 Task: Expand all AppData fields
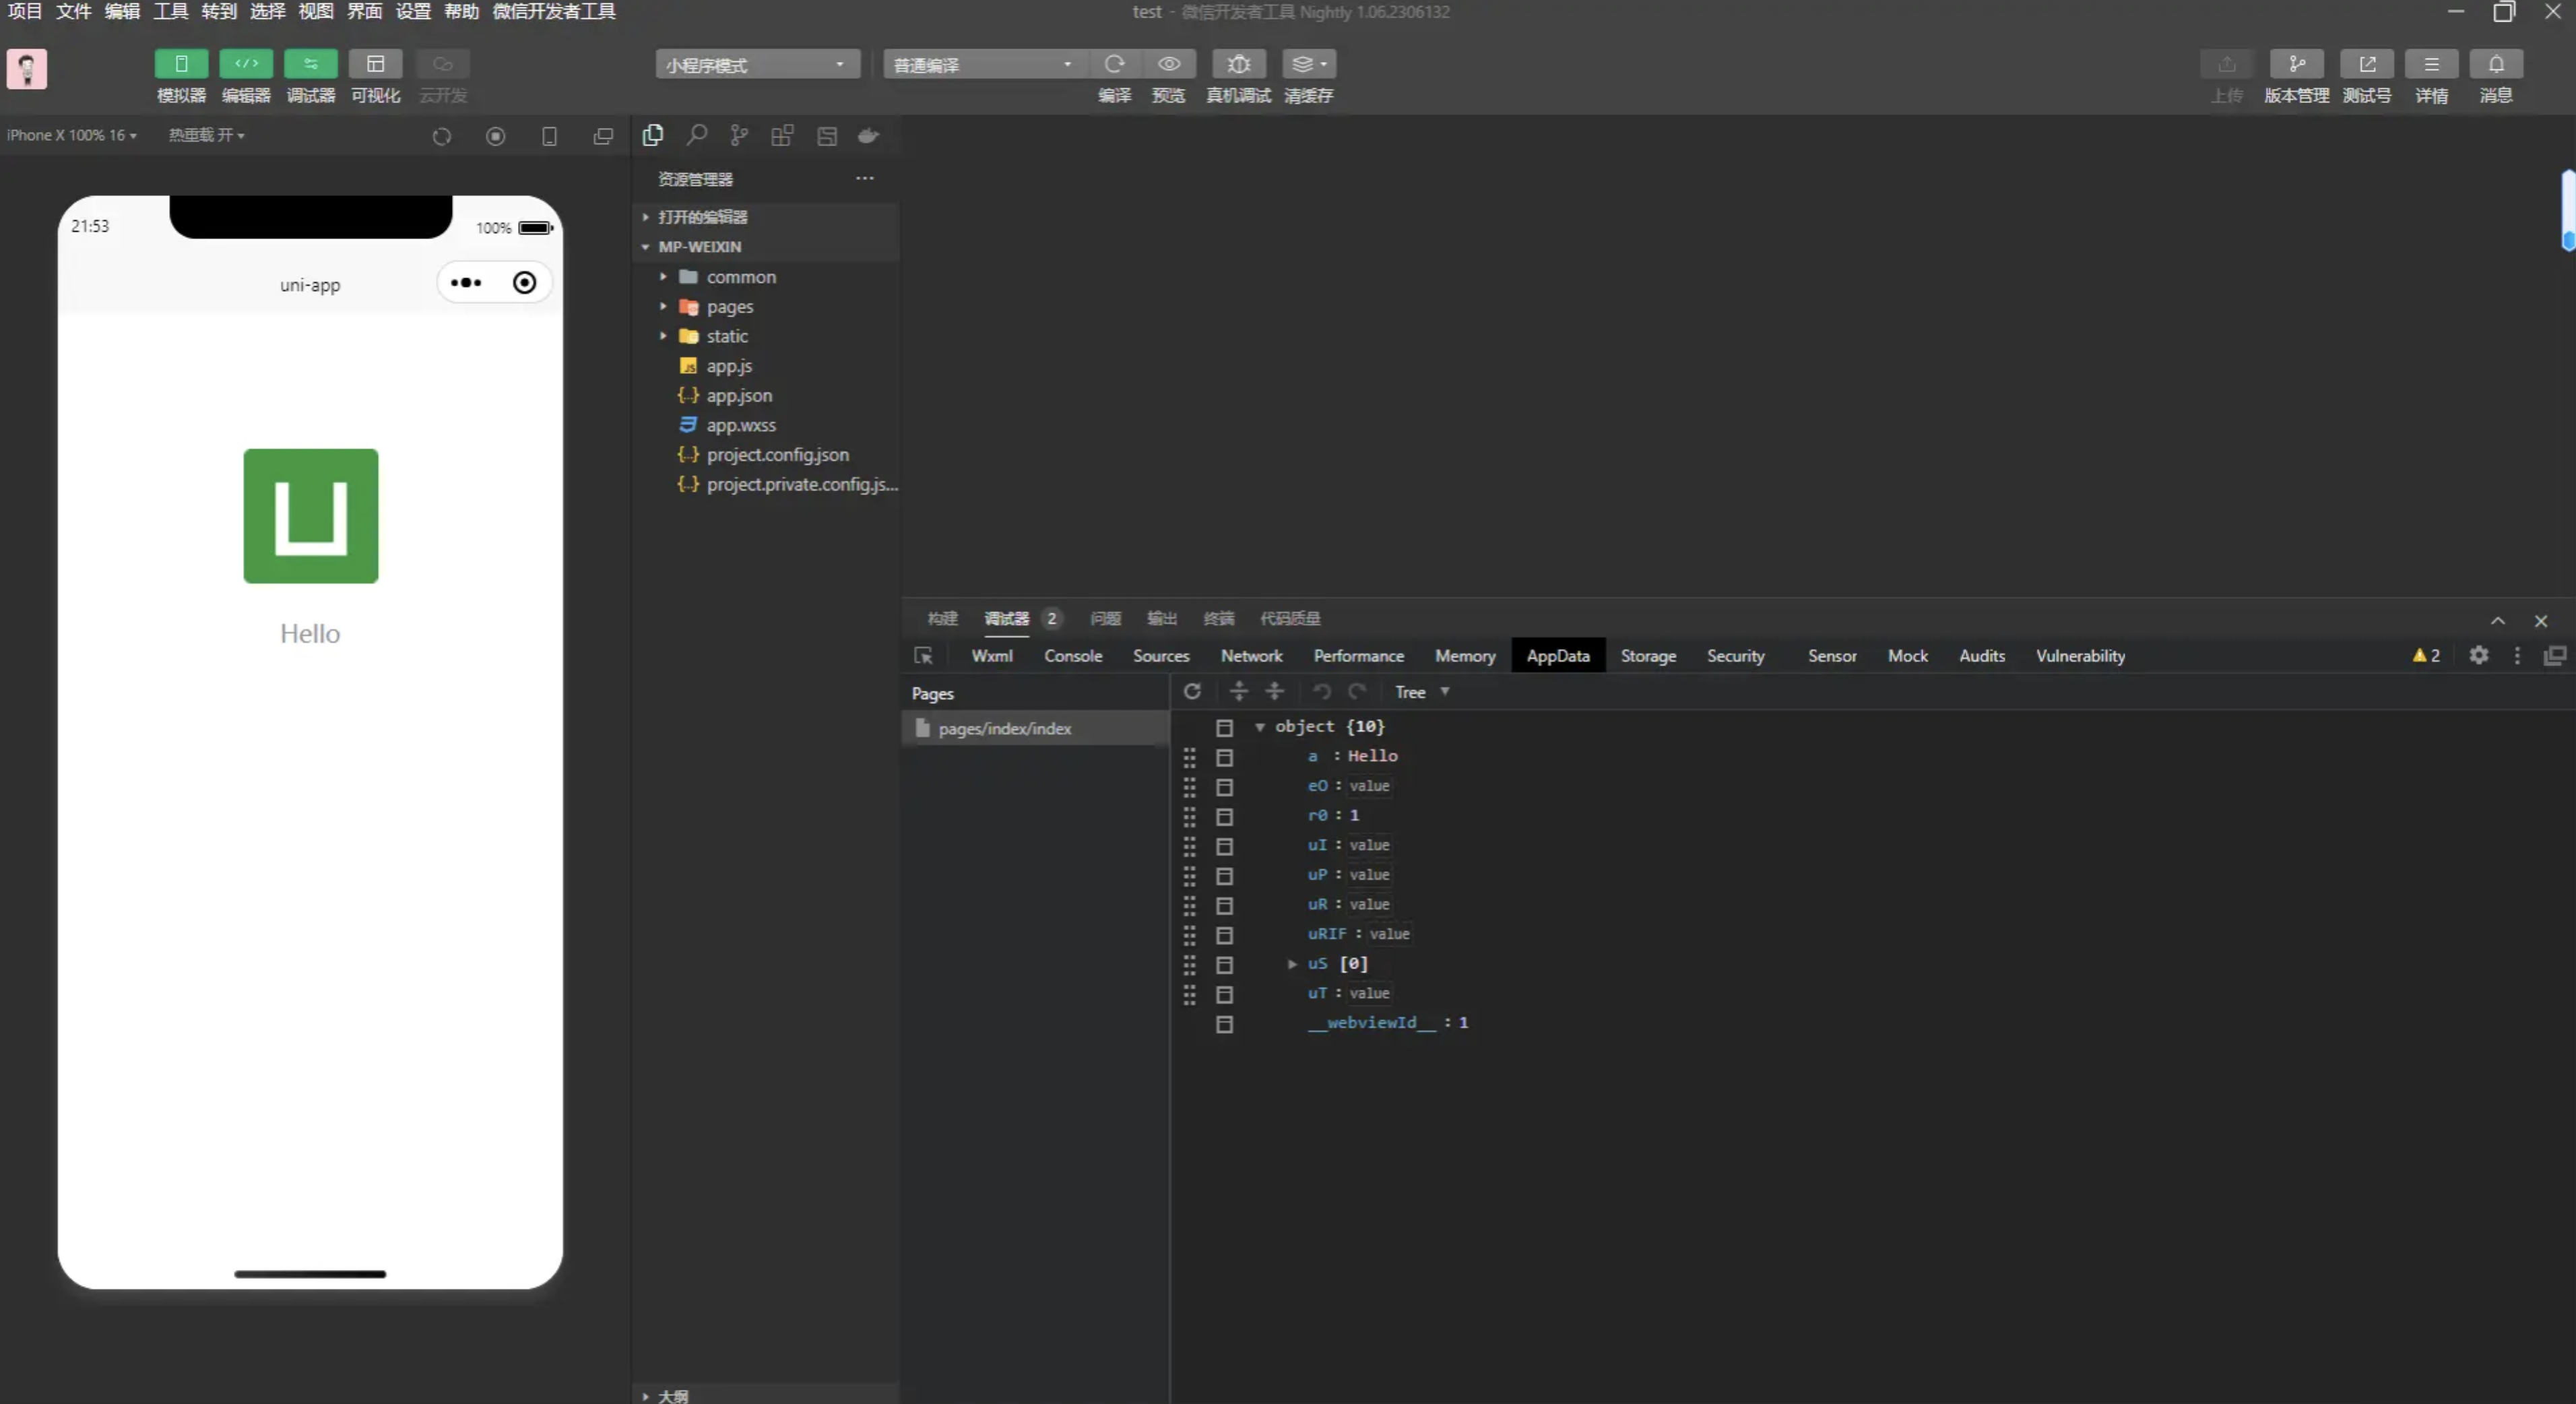[1238, 692]
